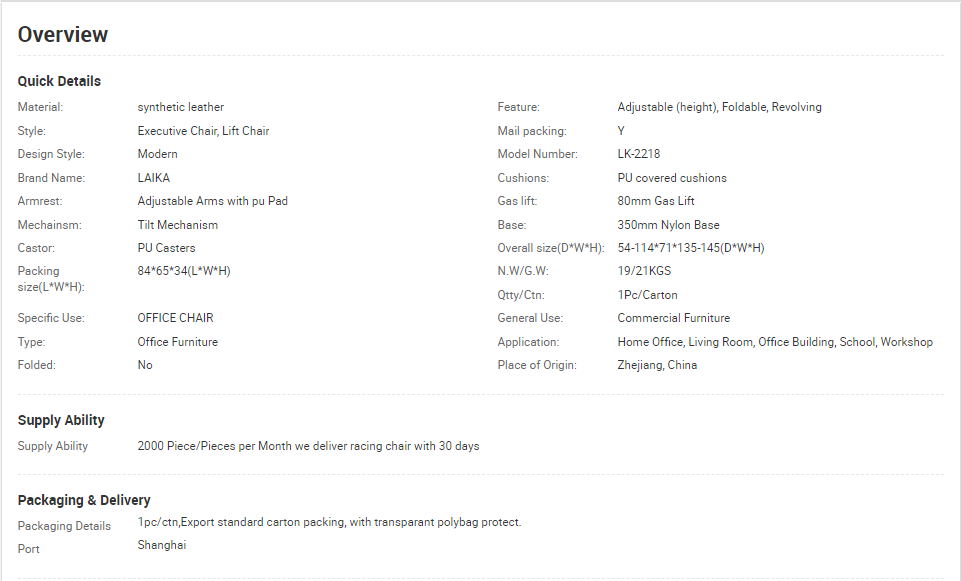Click the Packaging & Delivery heading
961x581 pixels.
tap(84, 500)
